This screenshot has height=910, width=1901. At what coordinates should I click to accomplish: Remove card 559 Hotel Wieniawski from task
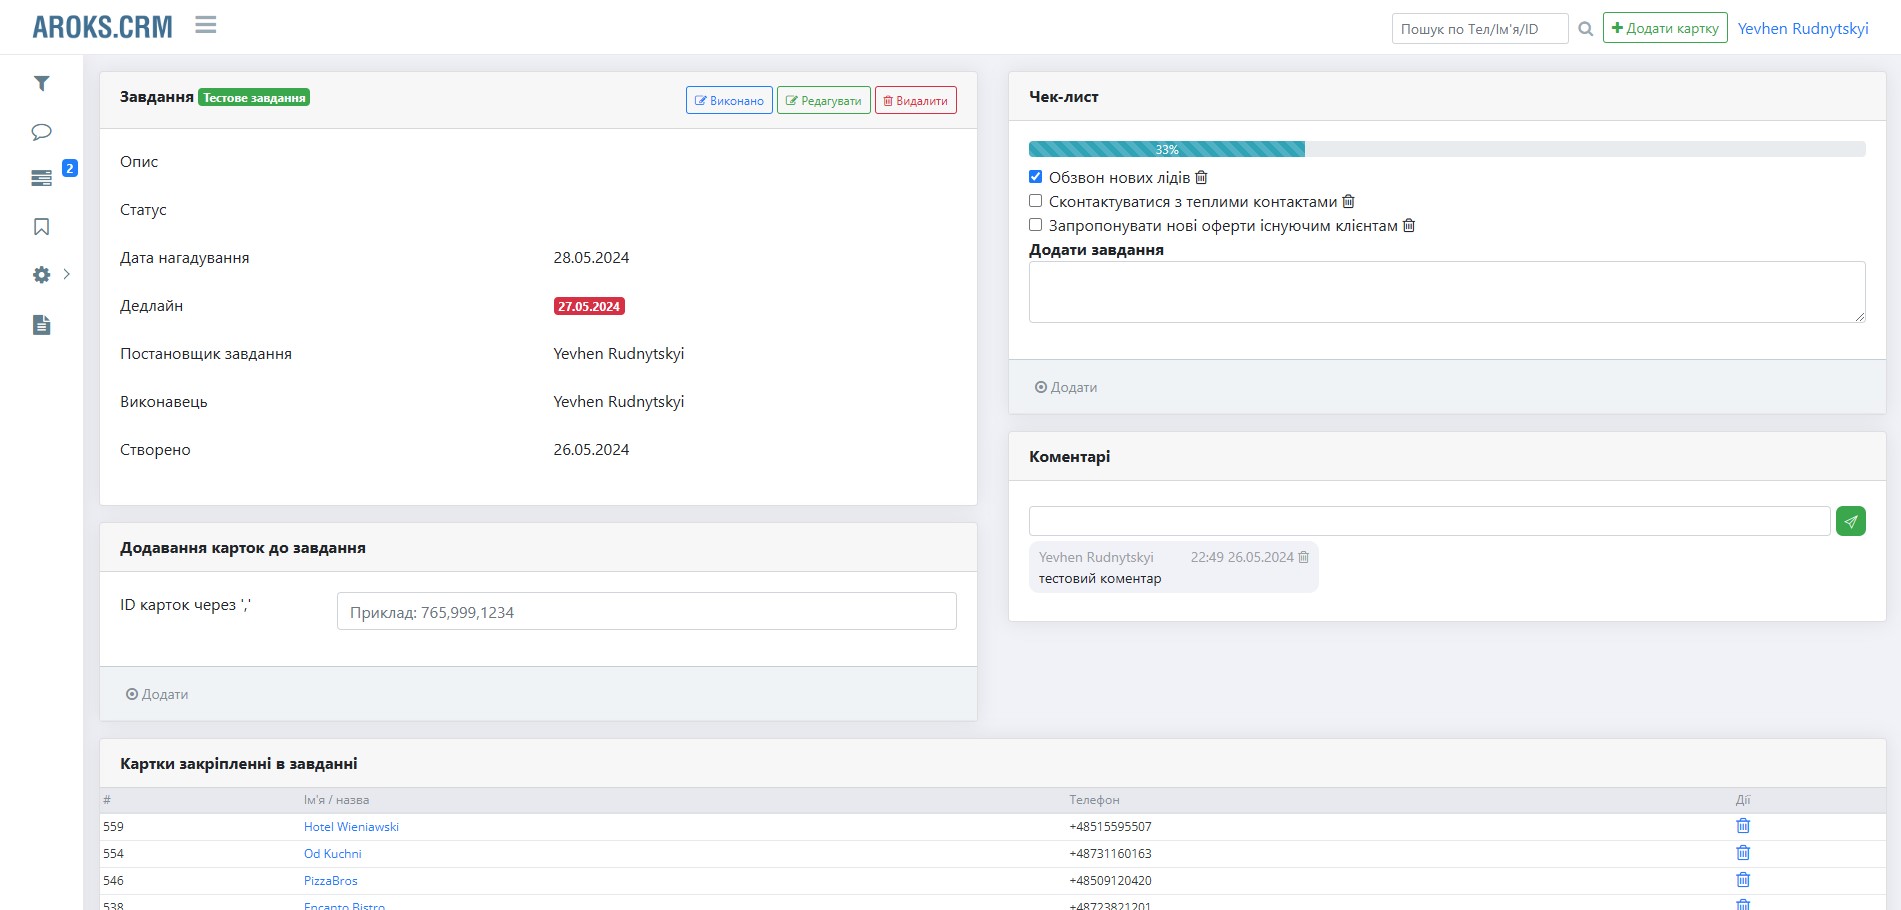(1743, 826)
